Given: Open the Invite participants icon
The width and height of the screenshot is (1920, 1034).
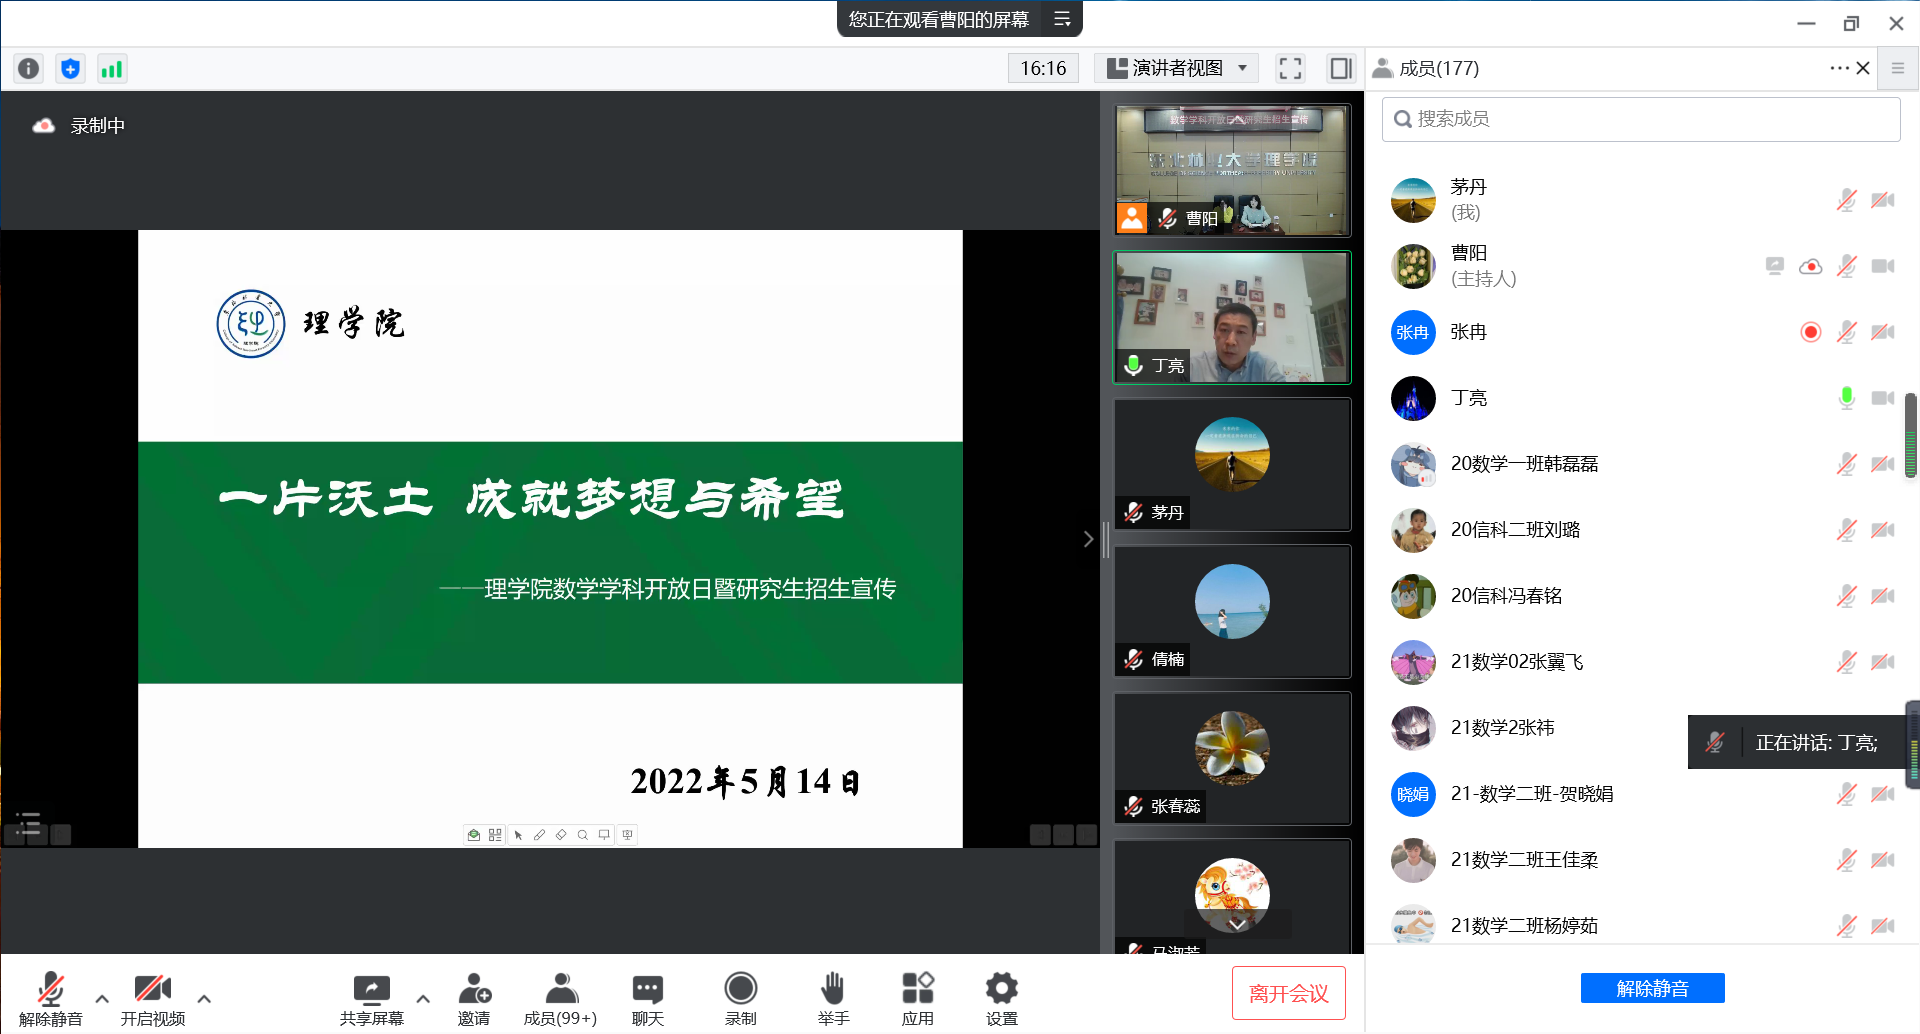Looking at the screenshot, I should [x=474, y=998].
